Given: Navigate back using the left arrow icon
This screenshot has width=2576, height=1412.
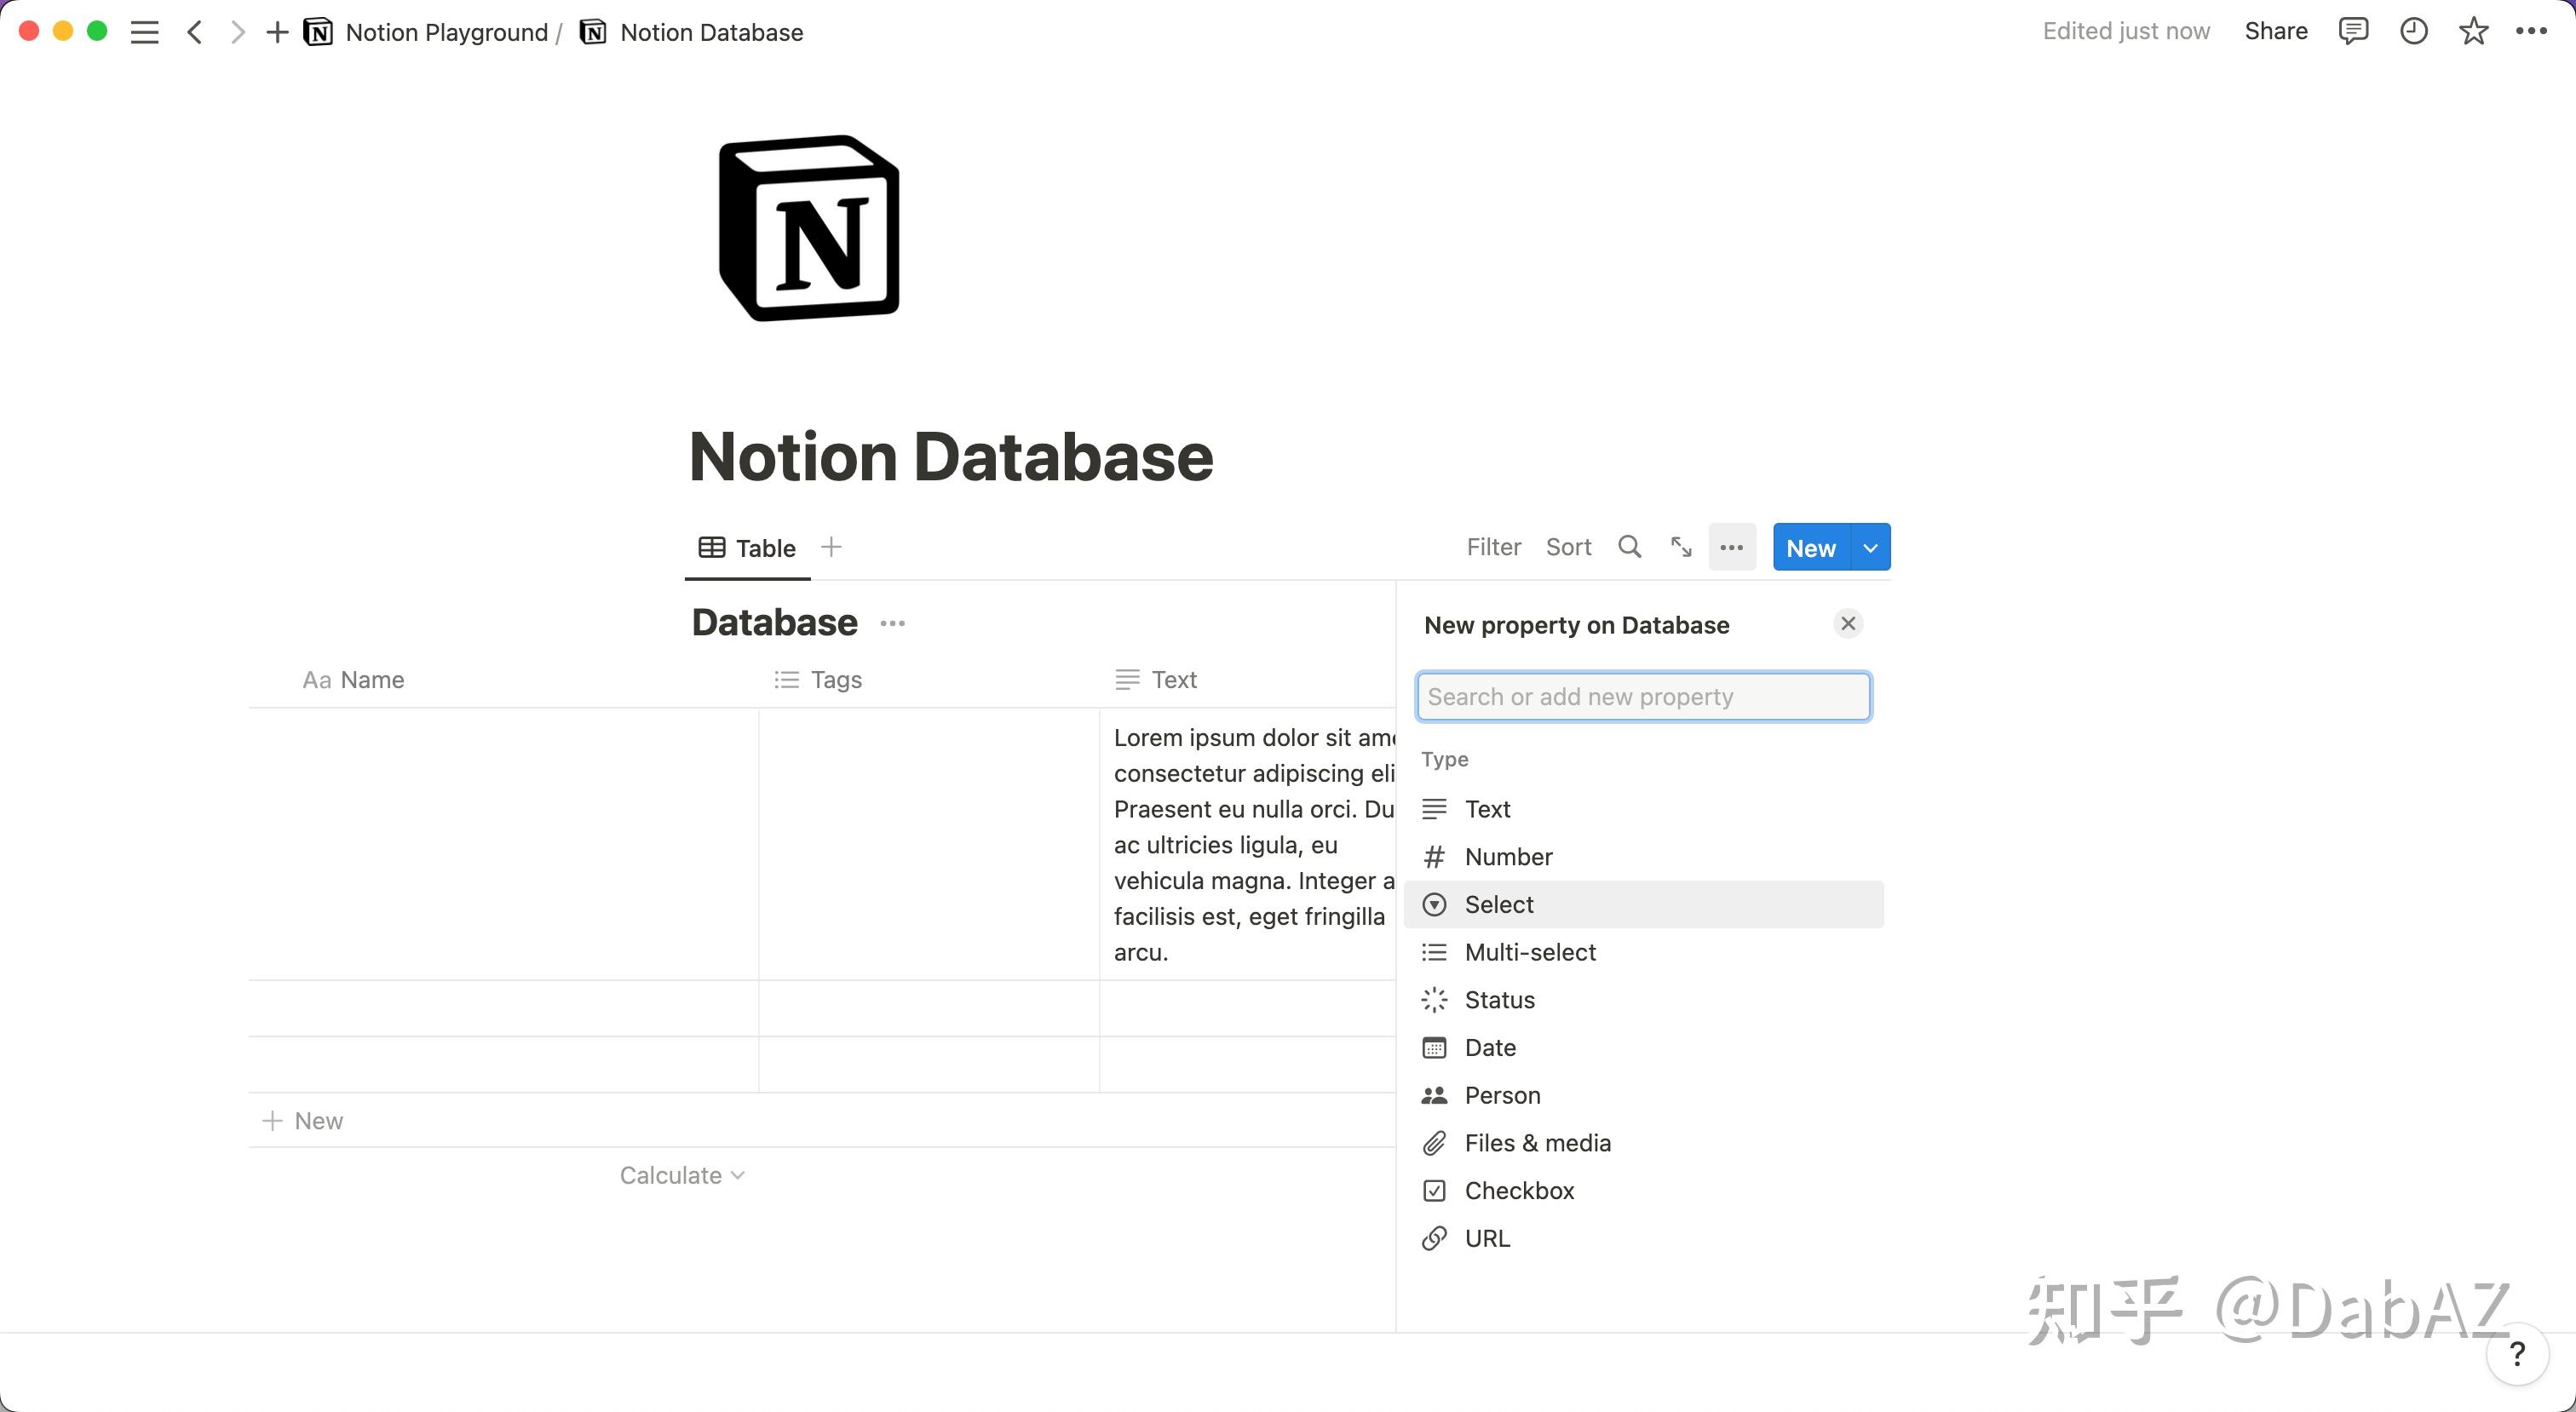Looking at the screenshot, I should coord(195,31).
